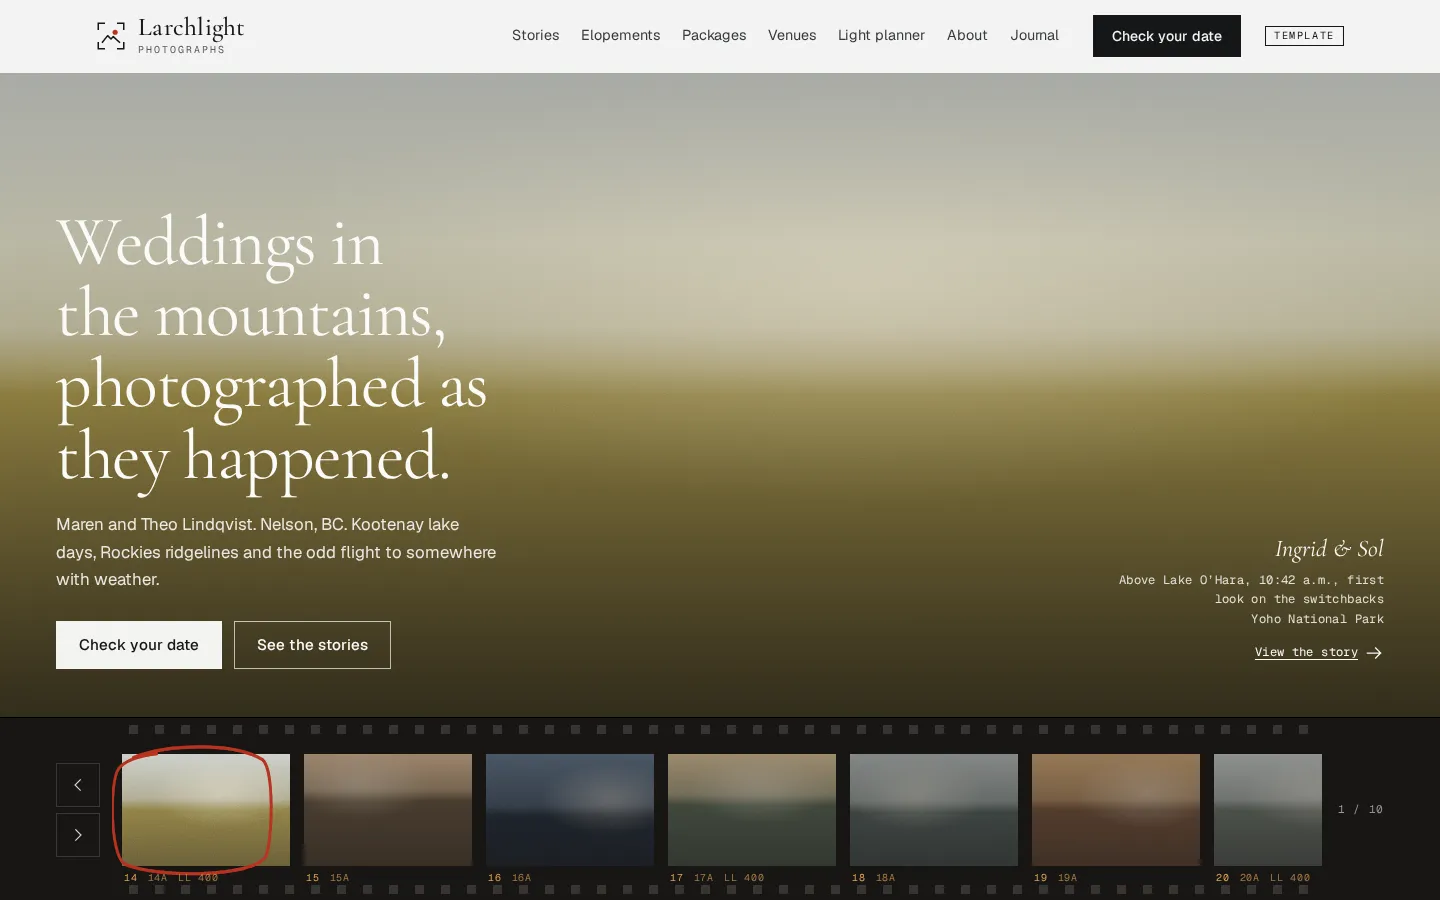This screenshot has width=1440, height=900.
Task: Click the hero headline Weddings in the mountains
Action: (272, 352)
